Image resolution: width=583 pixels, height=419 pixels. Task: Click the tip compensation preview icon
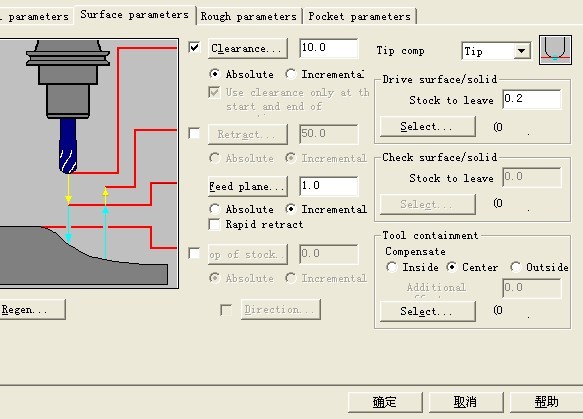tap(555, 50)
